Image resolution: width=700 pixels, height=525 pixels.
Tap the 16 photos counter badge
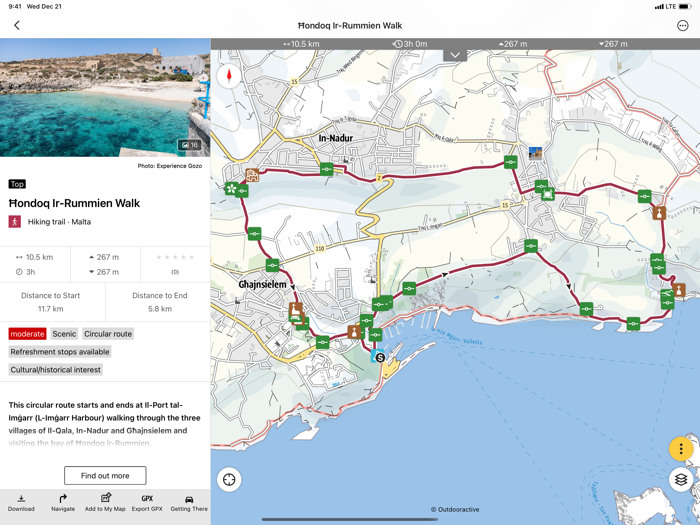[x=189, y=145]
